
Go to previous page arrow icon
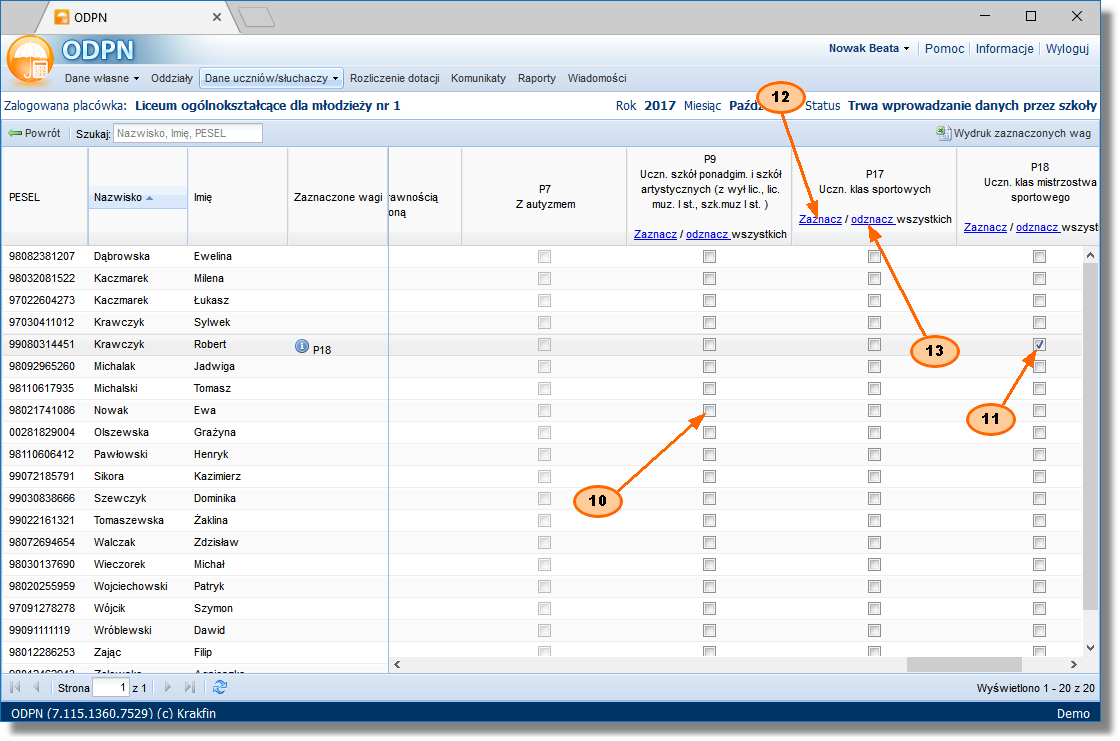click(x=36, y=687)
